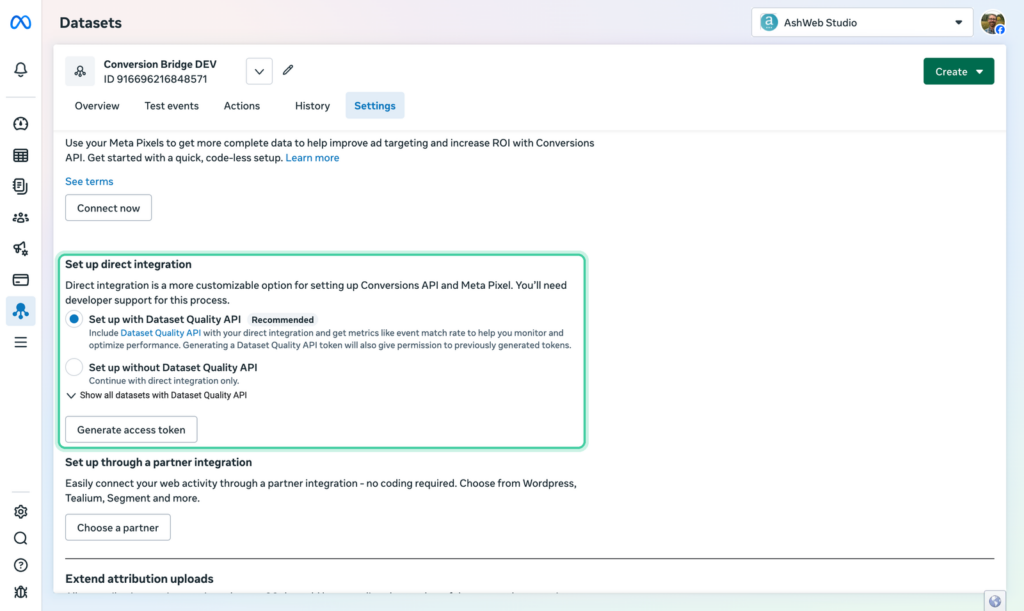This screenshot has width=1024, height=611.
Task: Click the dataset icon beside Conversion Bridge DEV
Action: click(x=80, y=71)
